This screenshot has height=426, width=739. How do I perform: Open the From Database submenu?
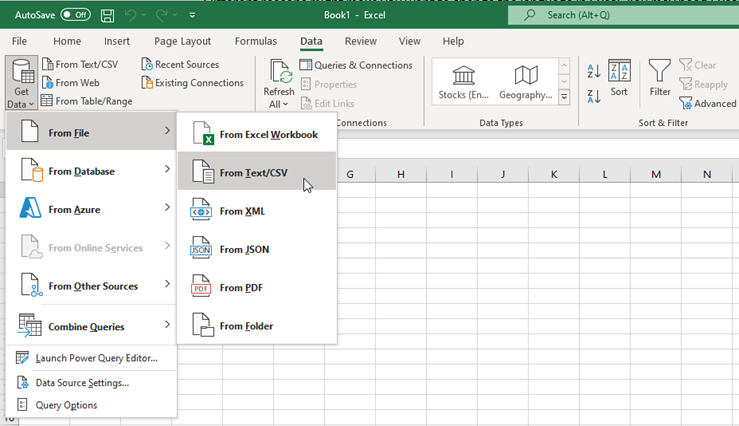[91, 171]
